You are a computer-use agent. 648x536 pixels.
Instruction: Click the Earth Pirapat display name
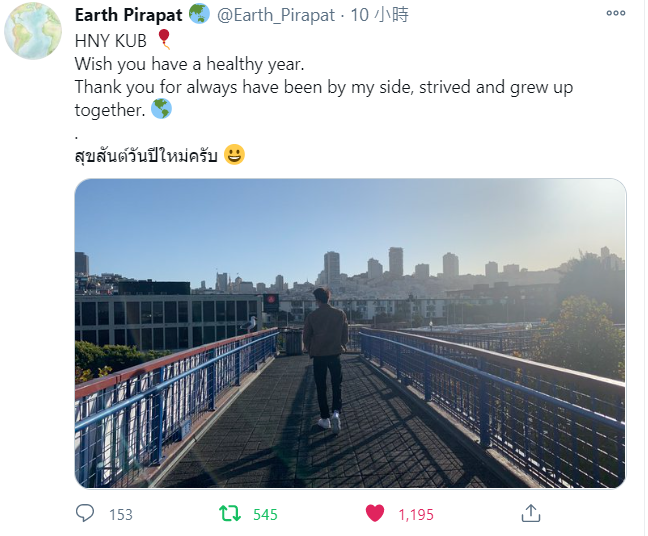pos(129,15)
